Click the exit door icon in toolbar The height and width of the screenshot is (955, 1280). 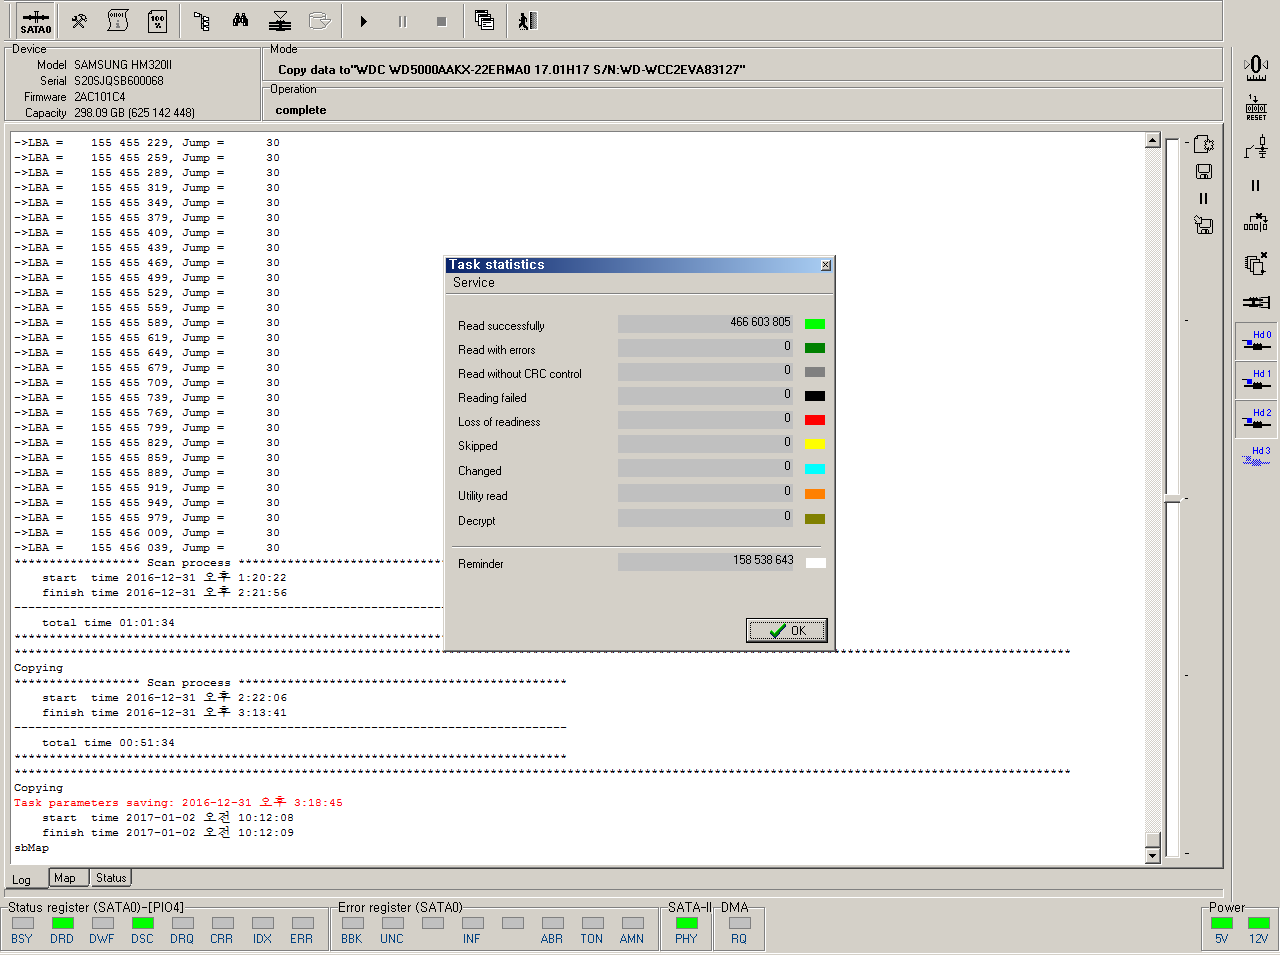click(x=528, y=21)
